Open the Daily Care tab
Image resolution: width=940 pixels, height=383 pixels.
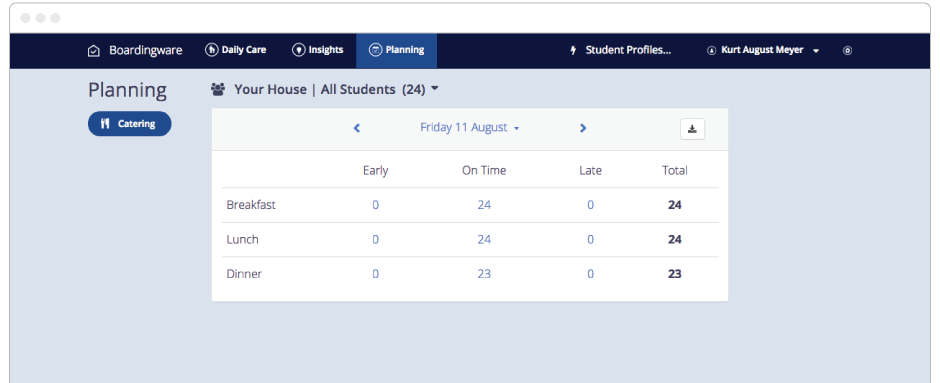pos(236,50)
